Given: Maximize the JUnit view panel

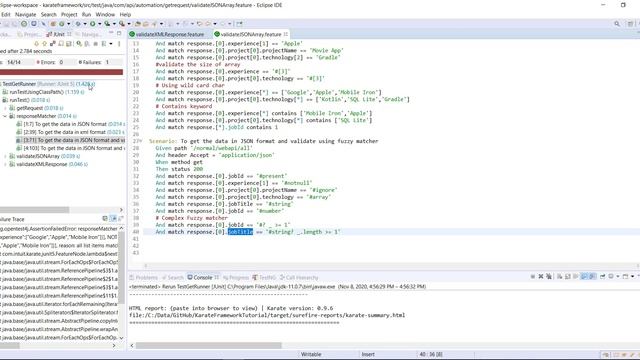Looking at the screenshot, I should (119, 33).
